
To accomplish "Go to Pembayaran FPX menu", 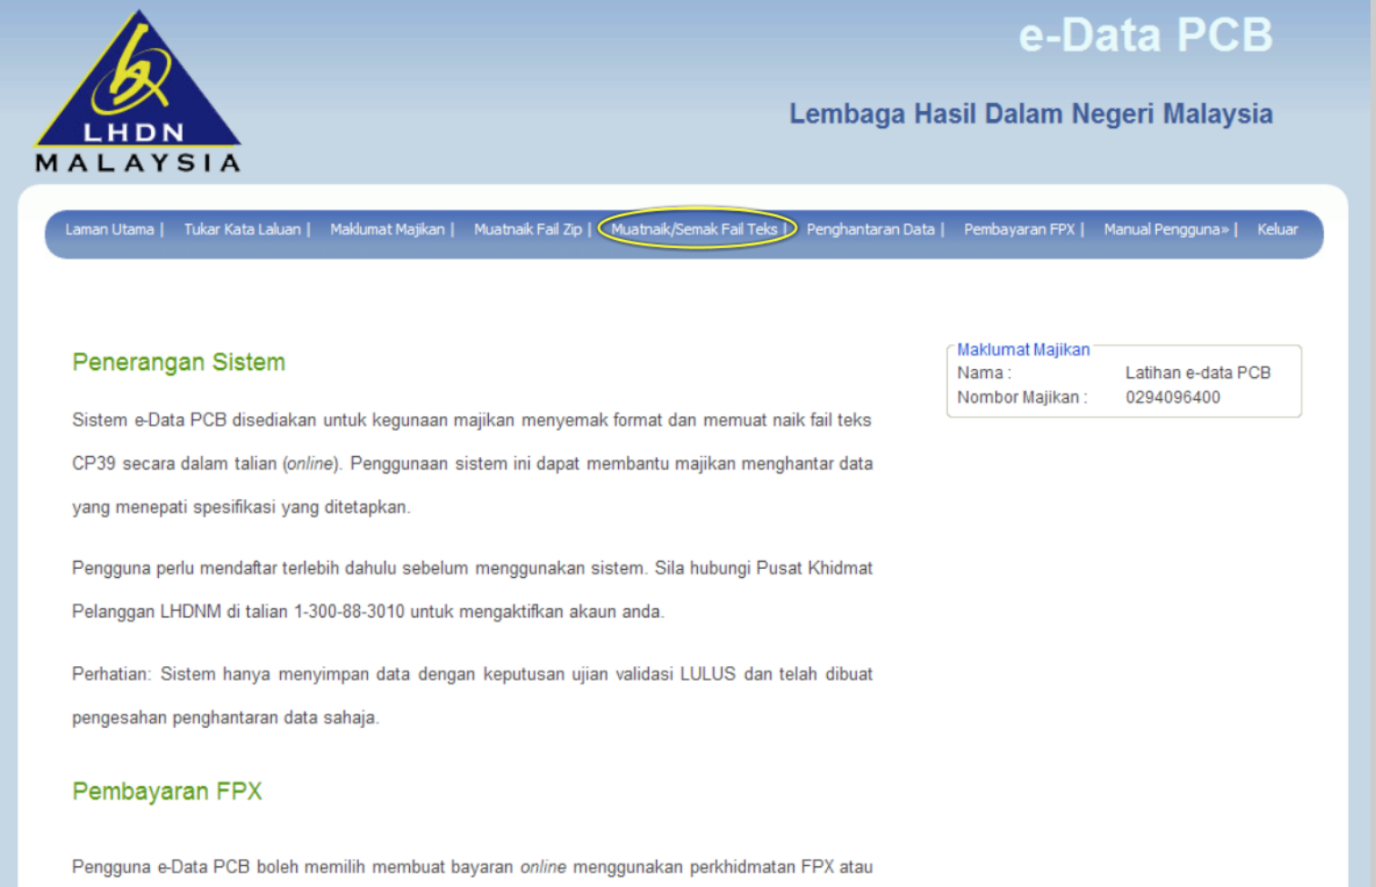I will click(x=1019, y=229).
